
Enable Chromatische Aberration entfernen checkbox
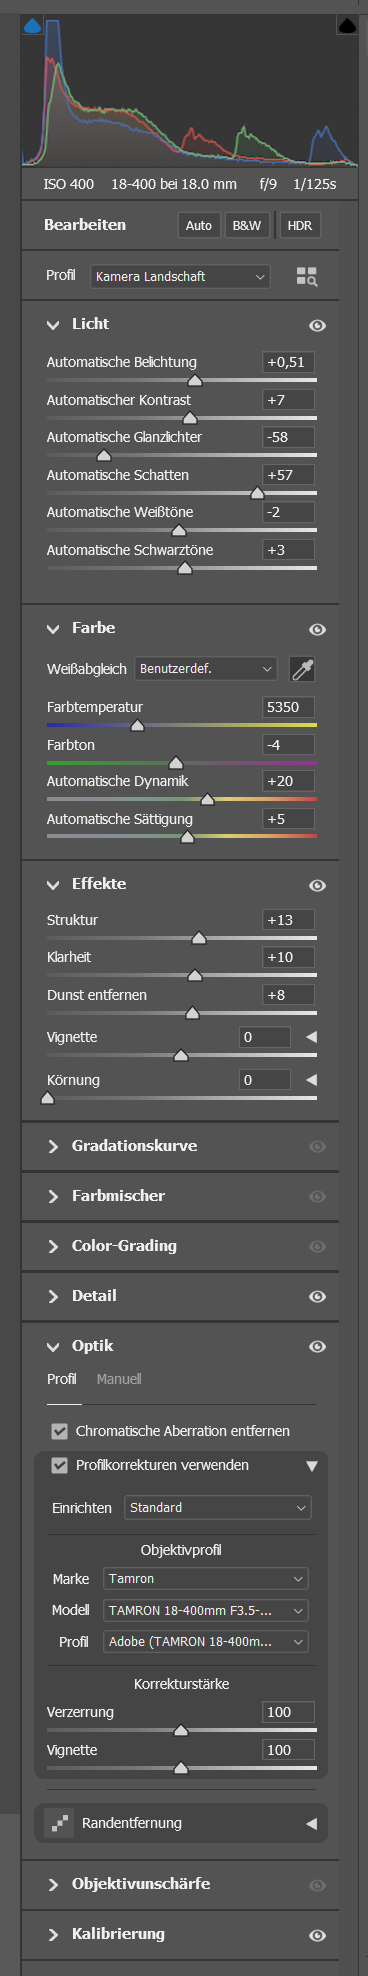(x=60, y=1431)
